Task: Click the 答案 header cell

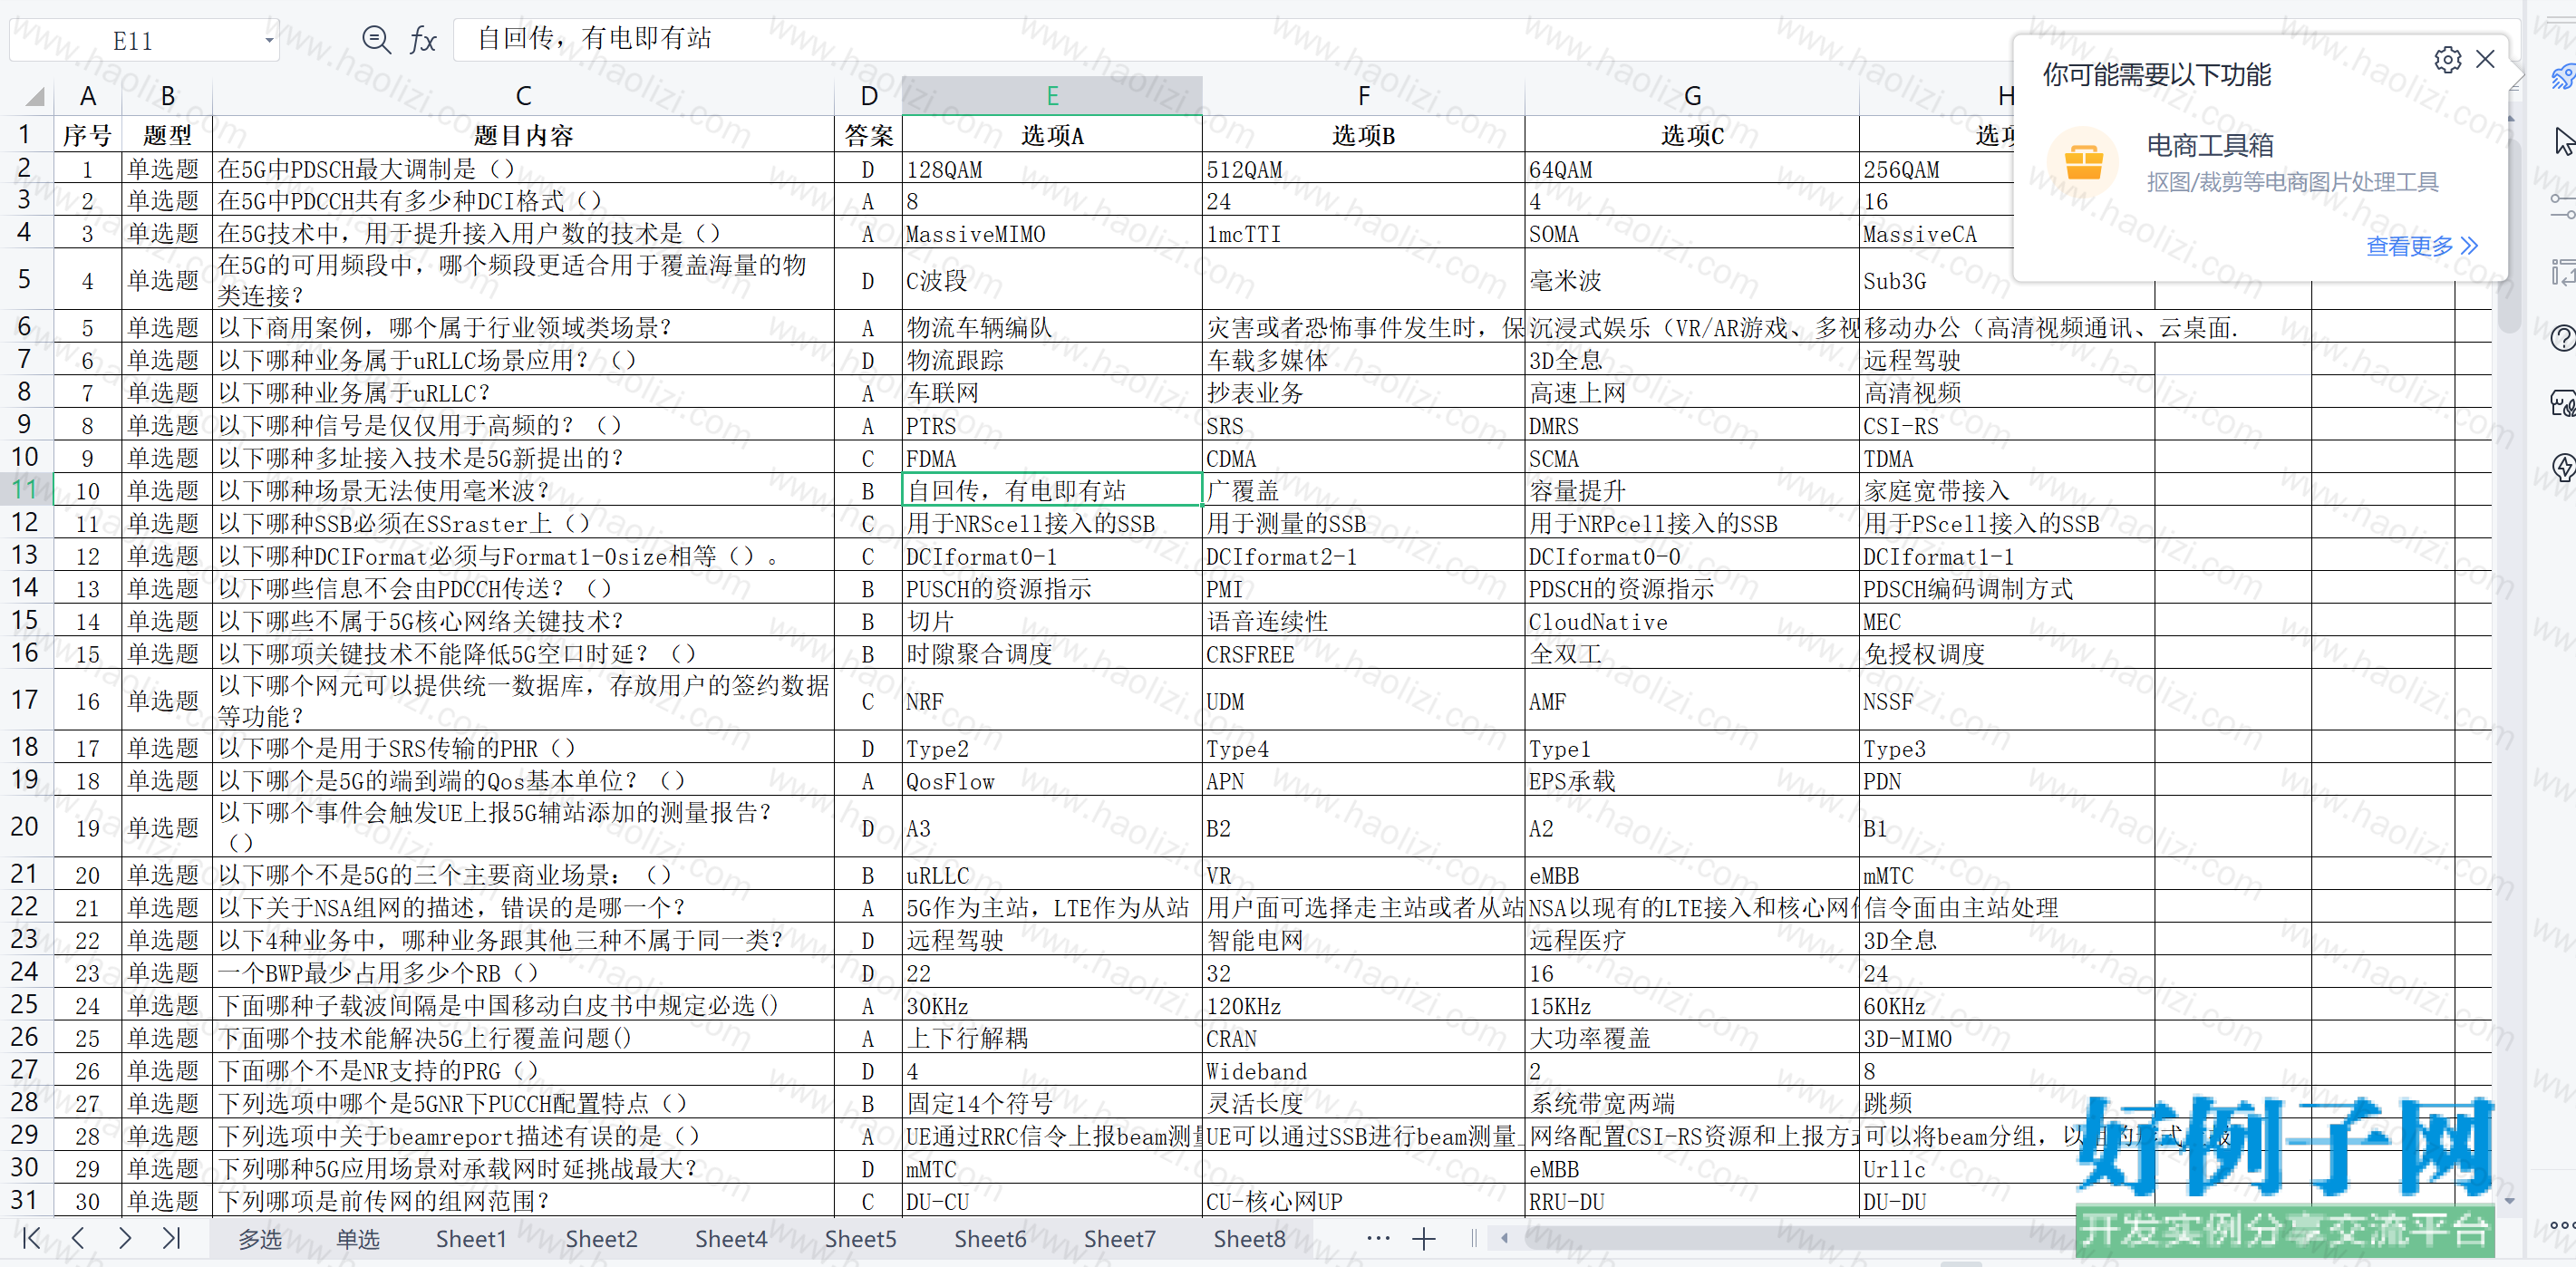Action: pos(868,135)
